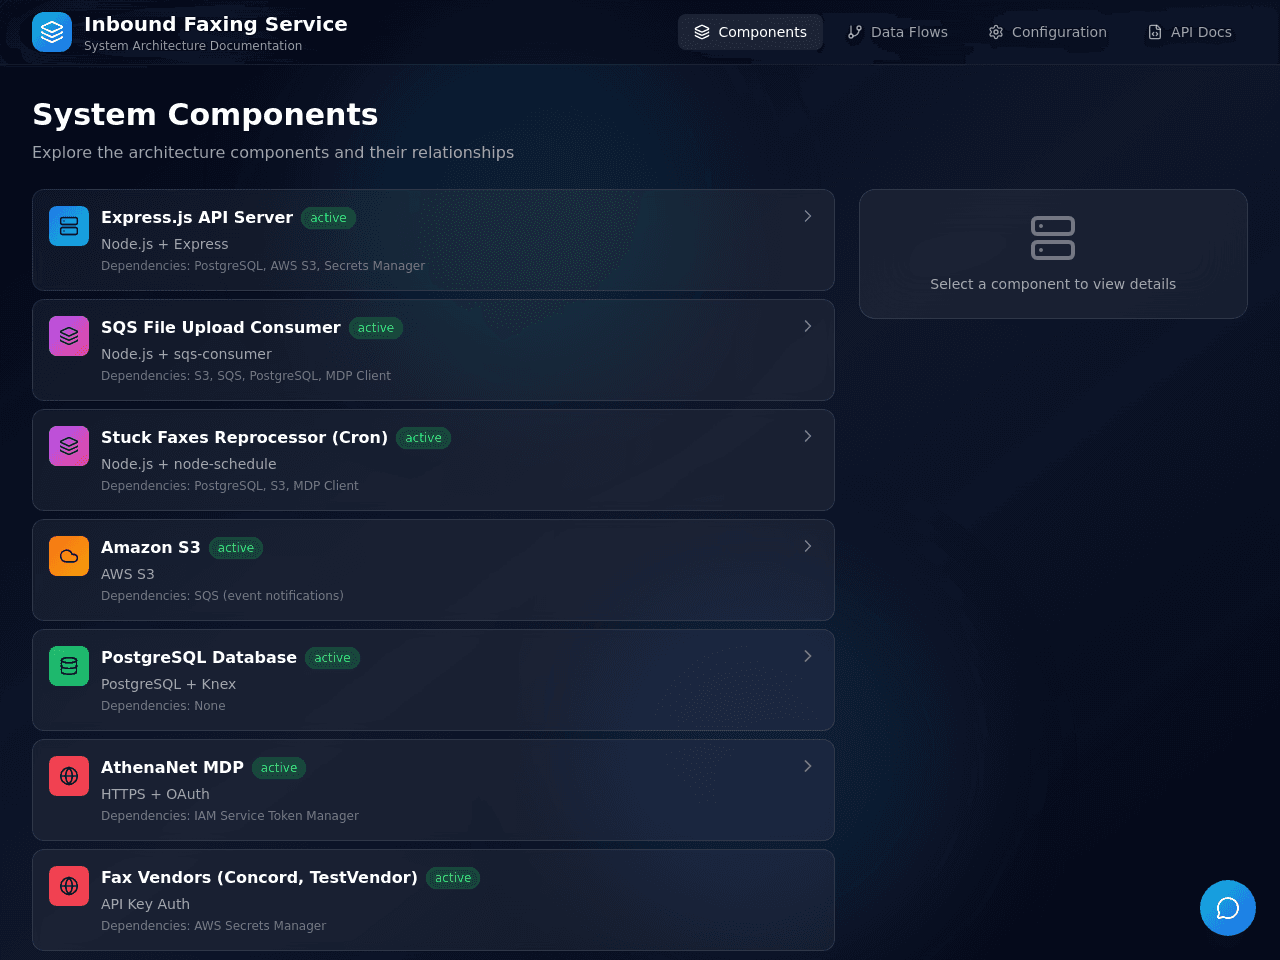
Task: Select Amazon S3 title
Action: coord(151,547)
